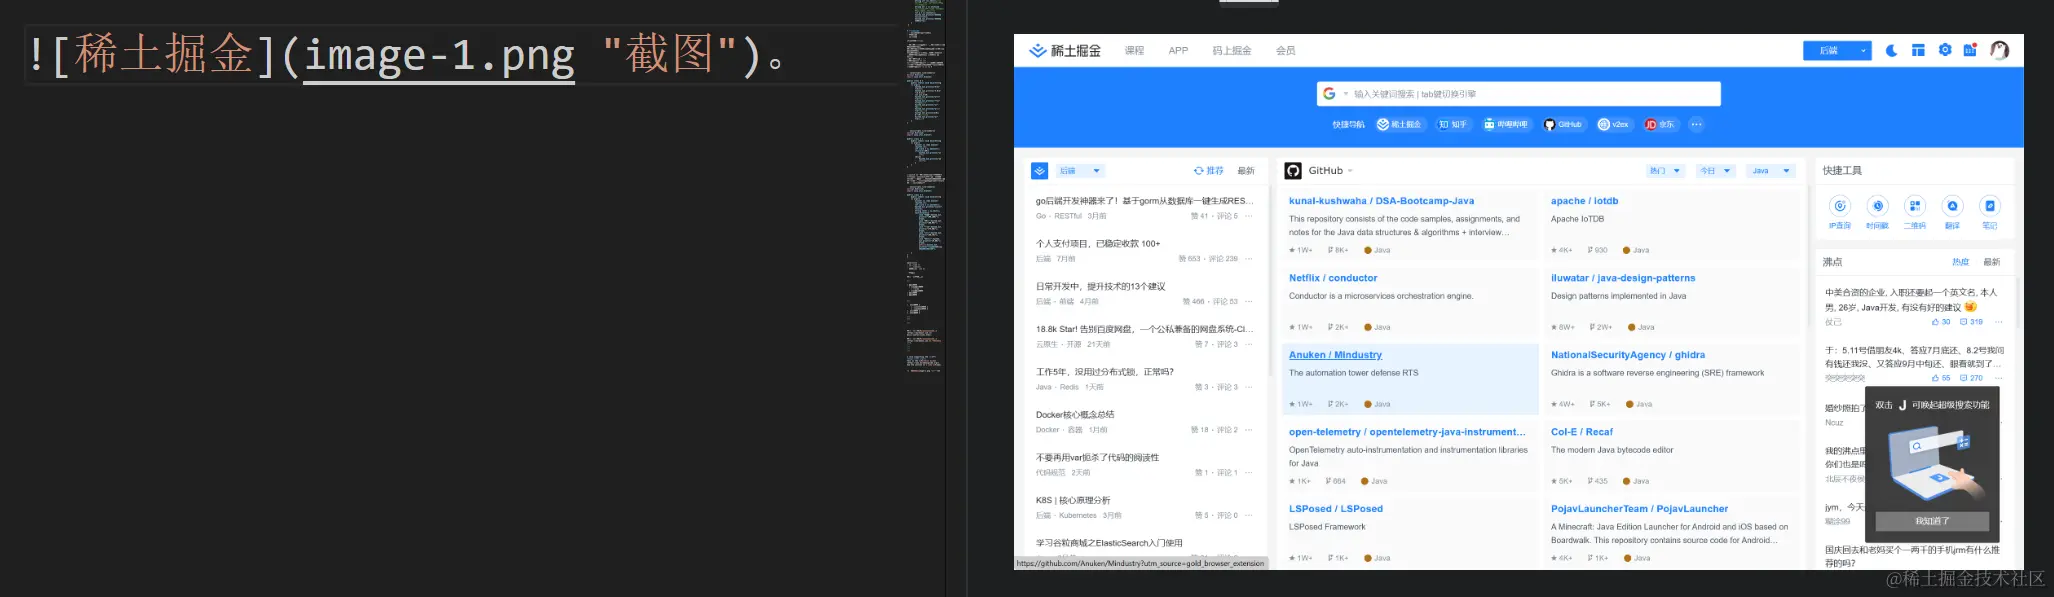
Task: Open PojavLauncherTeam / PojavLauncher repository
Action: click(x=1639, y=509)
